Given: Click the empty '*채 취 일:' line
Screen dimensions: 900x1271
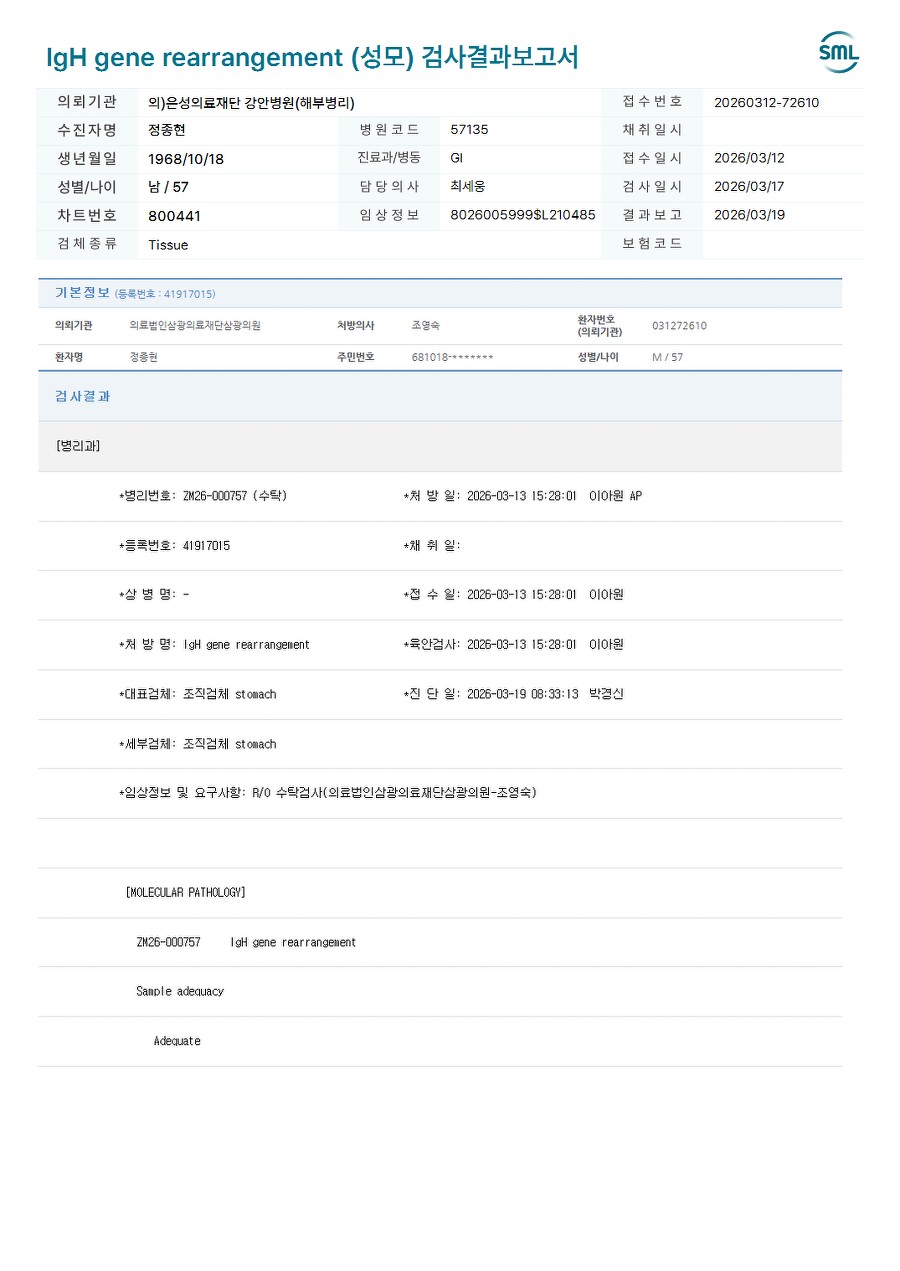Looking at the screenshot, I should point(432,545).
